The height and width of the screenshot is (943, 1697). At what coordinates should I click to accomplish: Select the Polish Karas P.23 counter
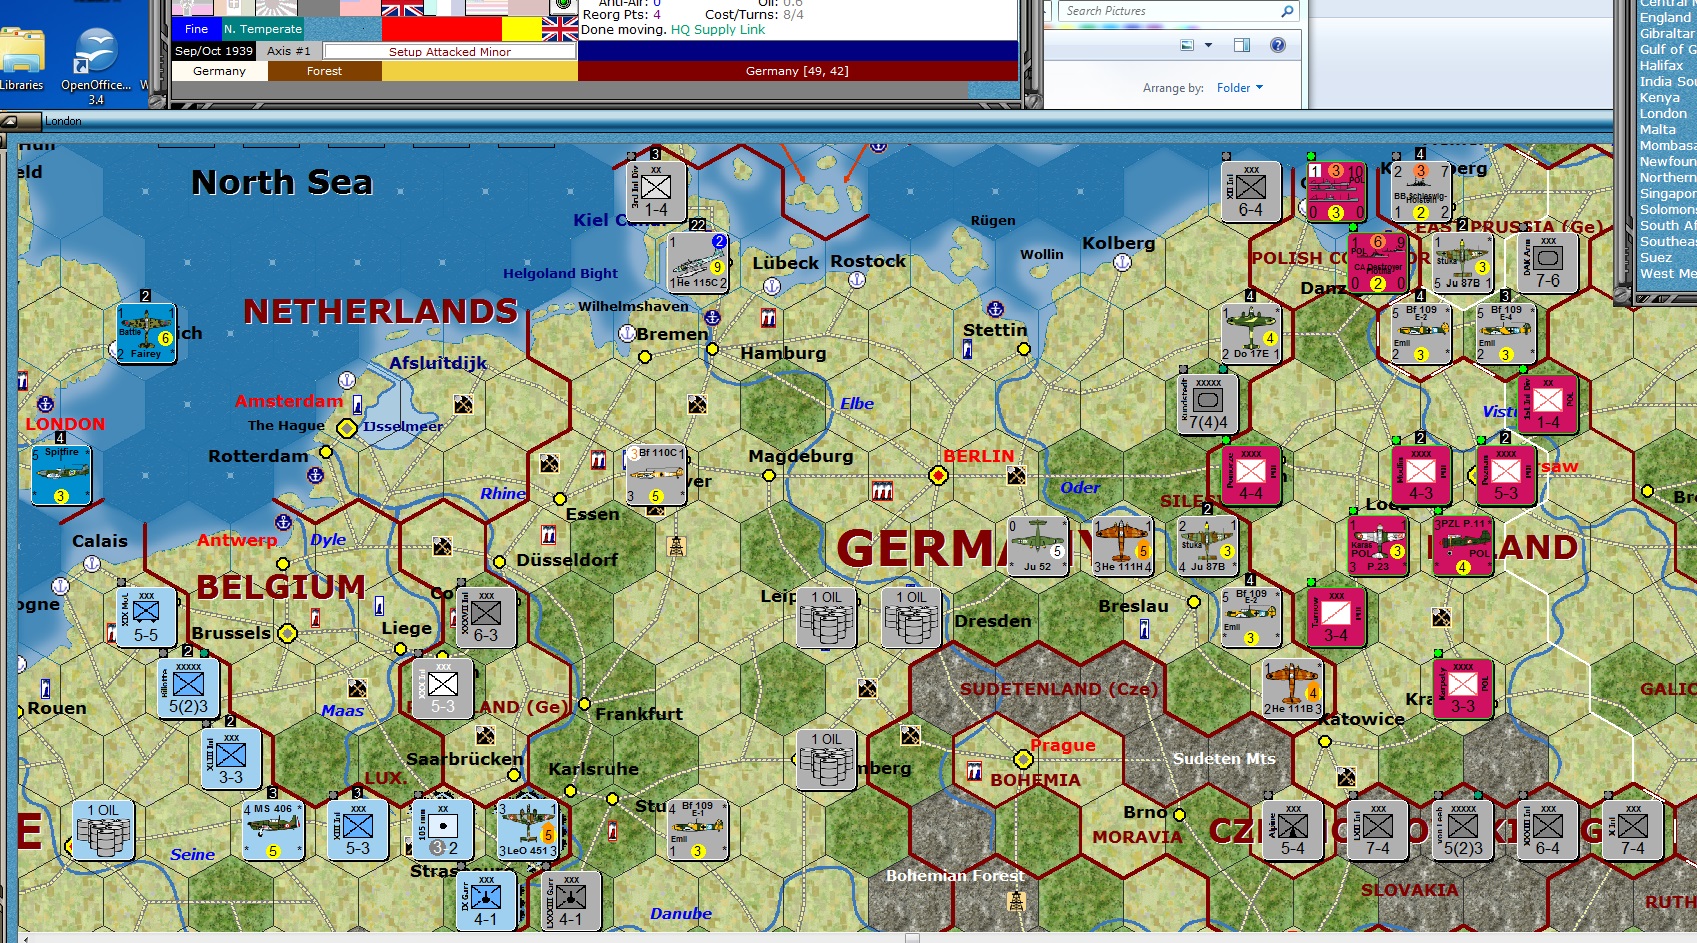(x=1378, y=546)
